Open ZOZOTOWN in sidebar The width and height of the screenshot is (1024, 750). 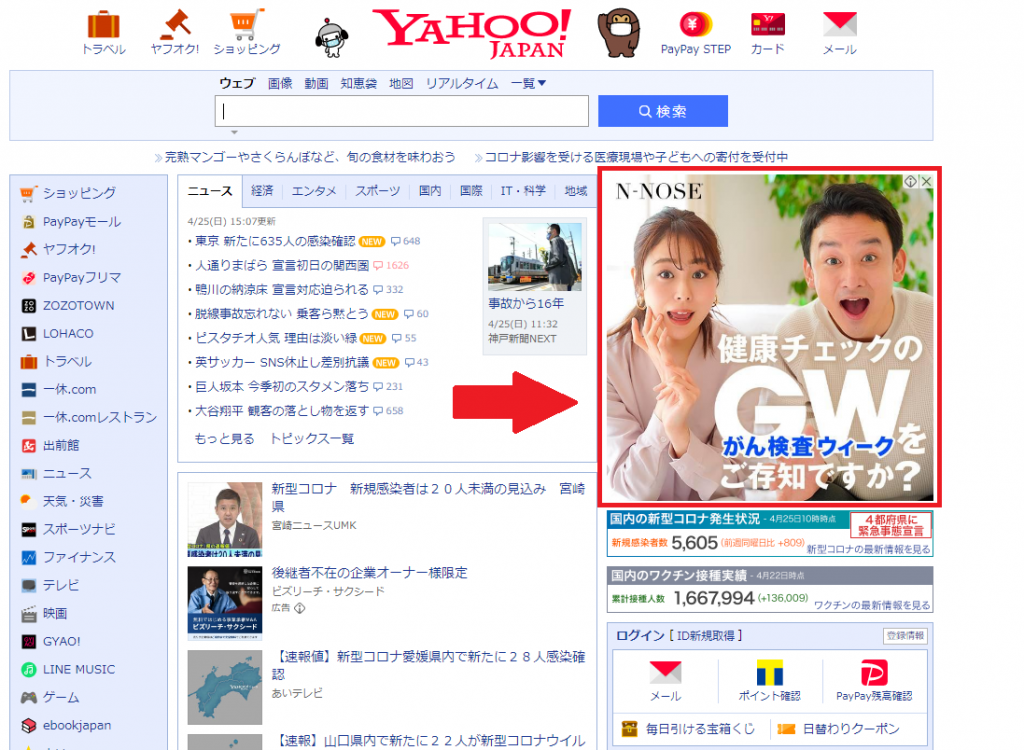[67, 306]
